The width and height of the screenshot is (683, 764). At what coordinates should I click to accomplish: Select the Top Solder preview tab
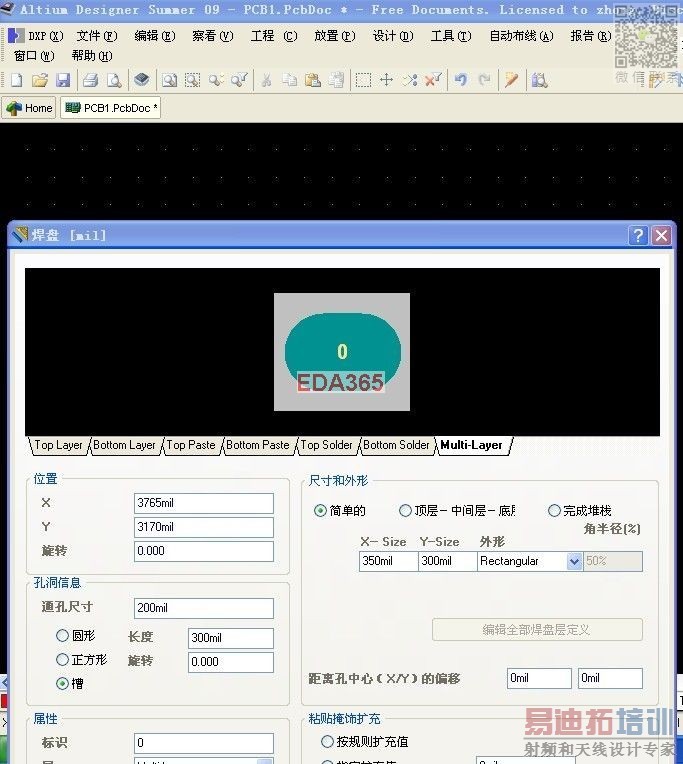pyautogui.click(x=326, y=445)
